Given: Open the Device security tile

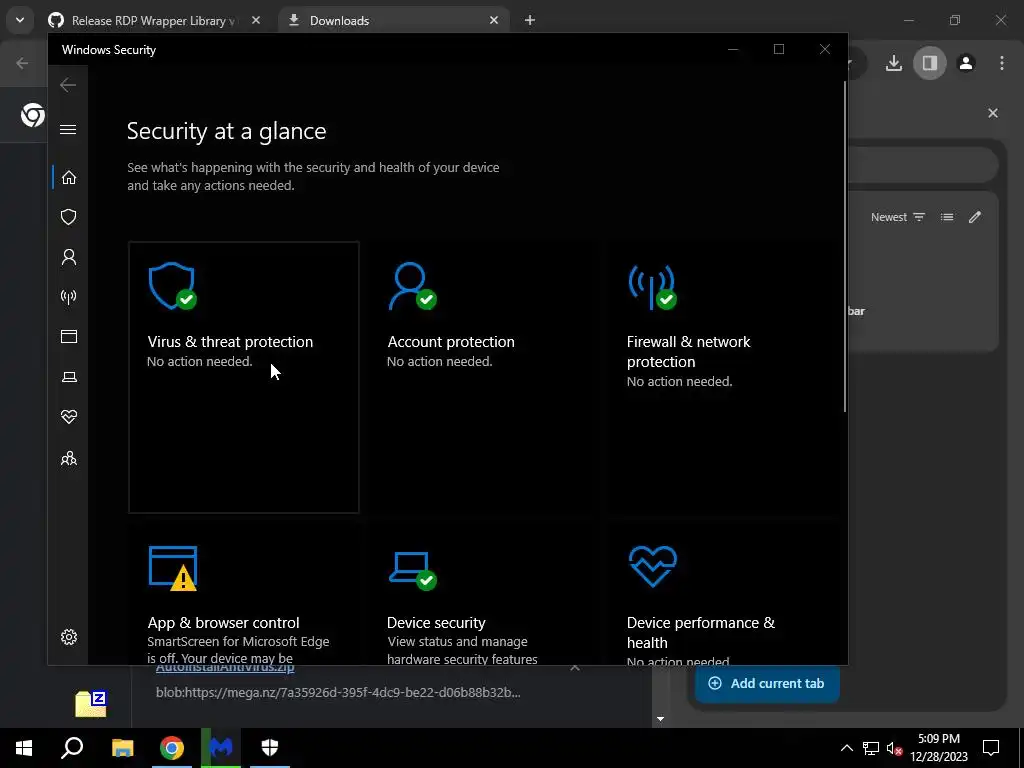Looking at the screenshot, I should tap(483, 594).
